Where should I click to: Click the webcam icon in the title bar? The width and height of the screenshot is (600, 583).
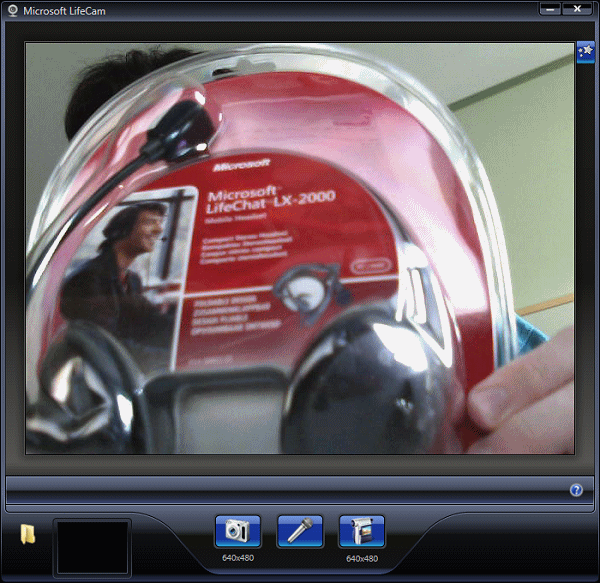click(11, 10)
